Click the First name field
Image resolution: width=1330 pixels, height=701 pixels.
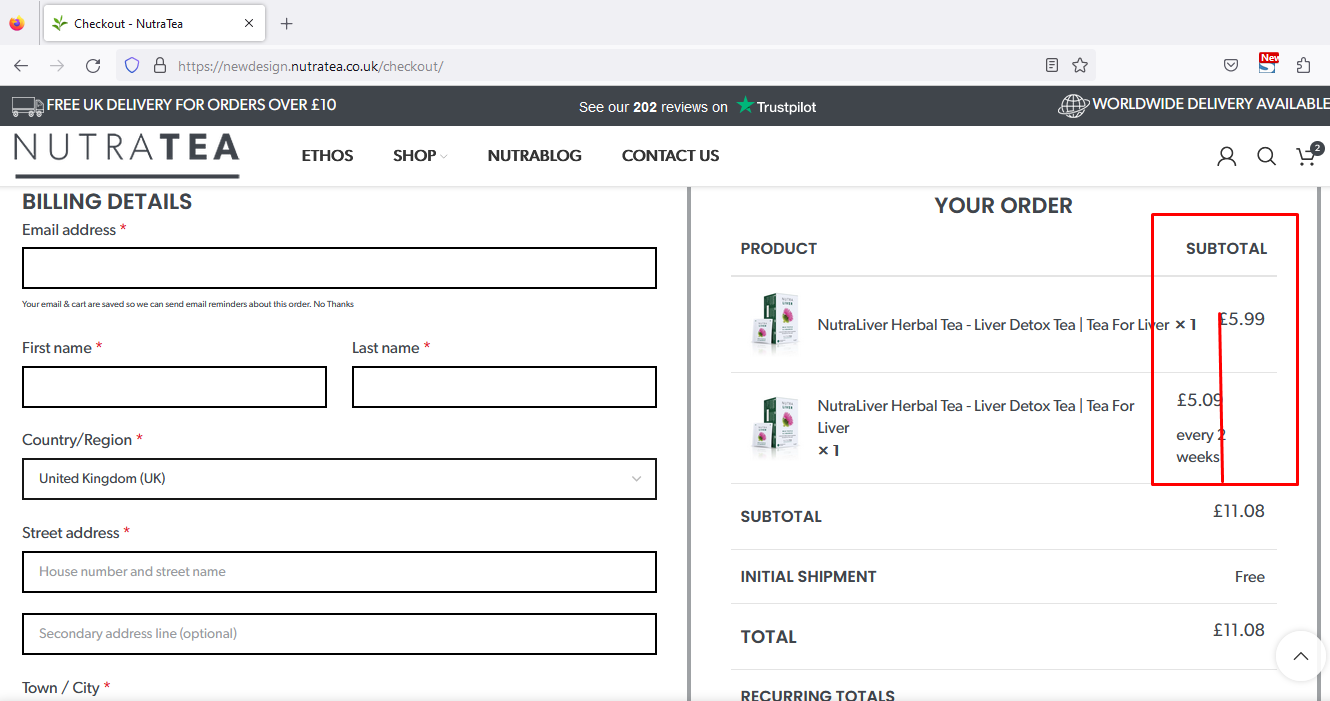pyautogui.click(x=174, y=387)
